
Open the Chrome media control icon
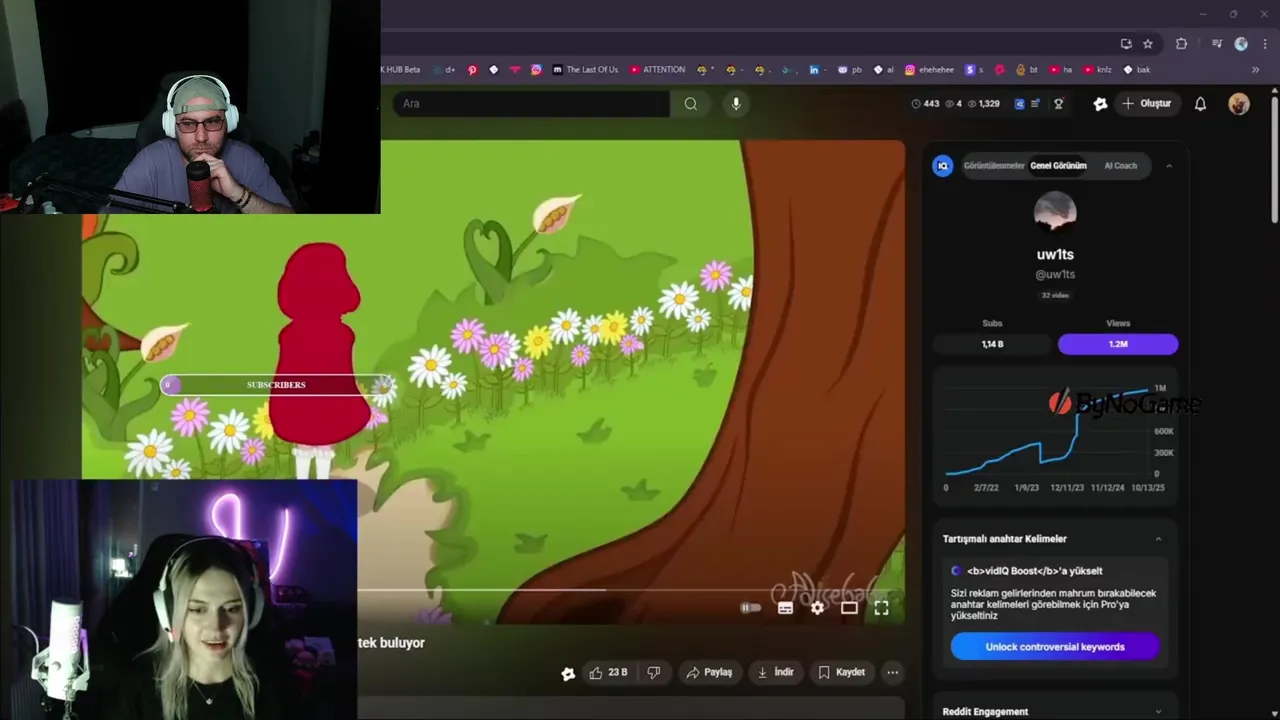click(1217, 44)
